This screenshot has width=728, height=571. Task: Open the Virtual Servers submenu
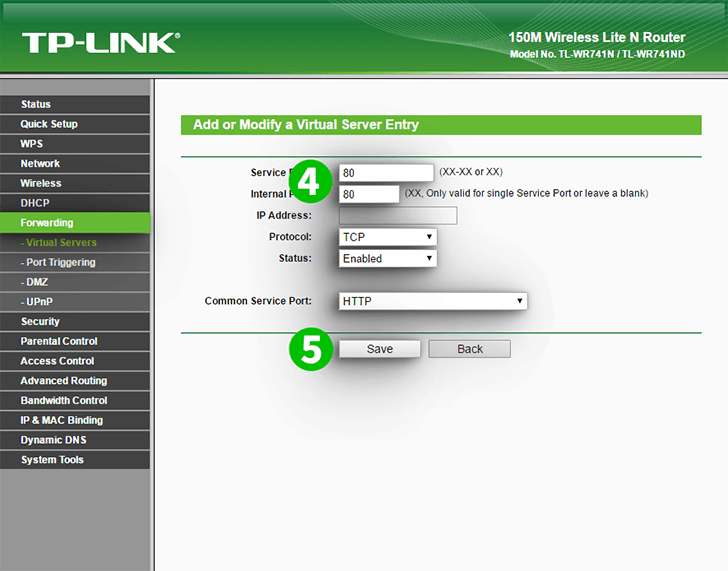(x=75, y=243)
